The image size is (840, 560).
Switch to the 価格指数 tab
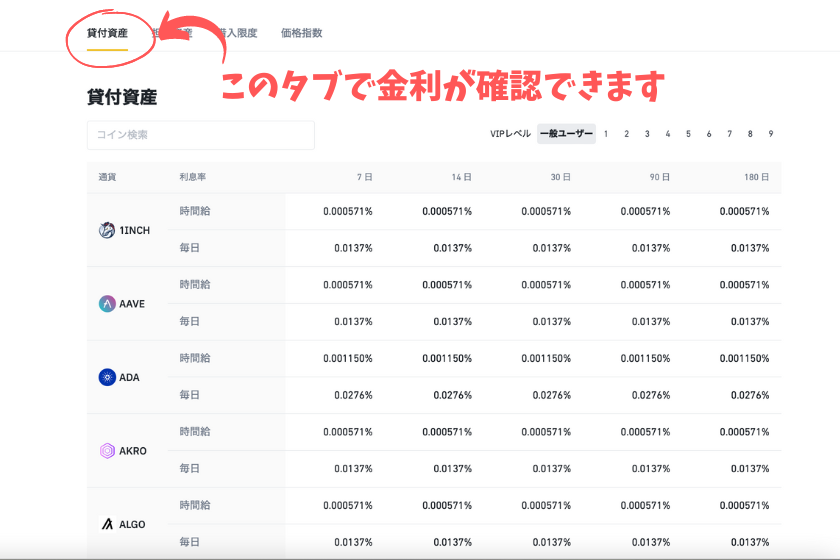[302, 33]
